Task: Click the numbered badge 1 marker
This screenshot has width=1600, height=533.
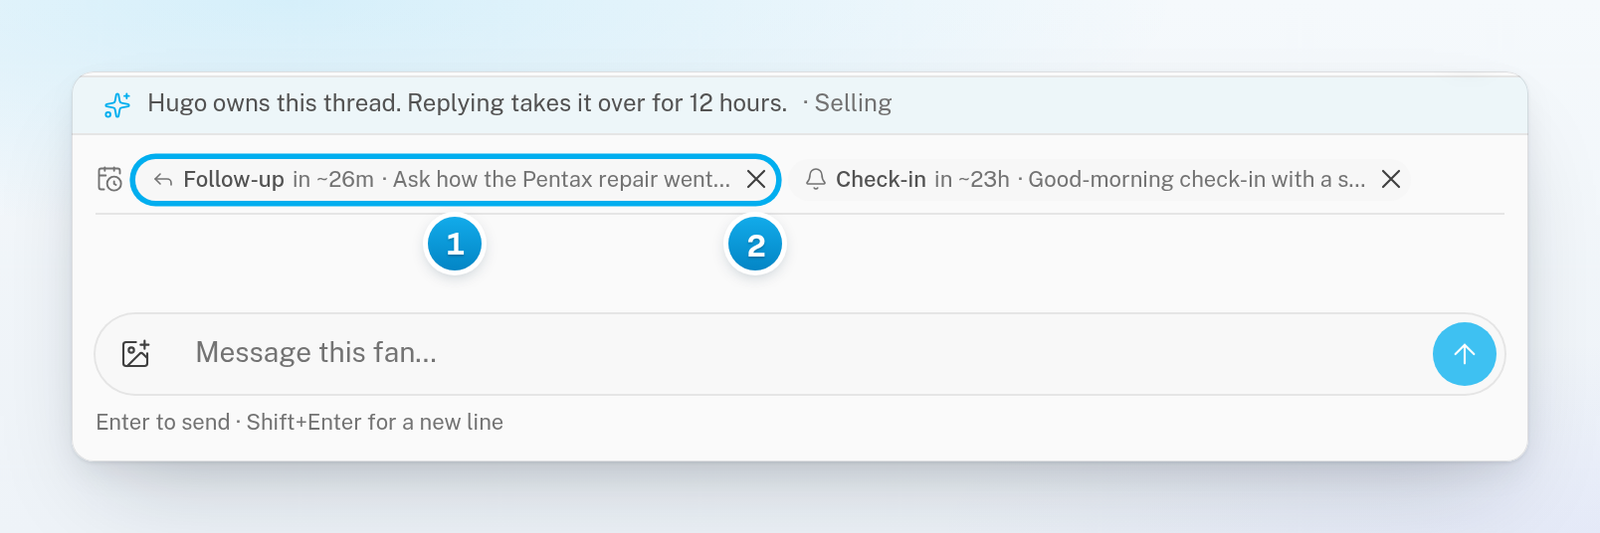Action: [x=455, y=244]
